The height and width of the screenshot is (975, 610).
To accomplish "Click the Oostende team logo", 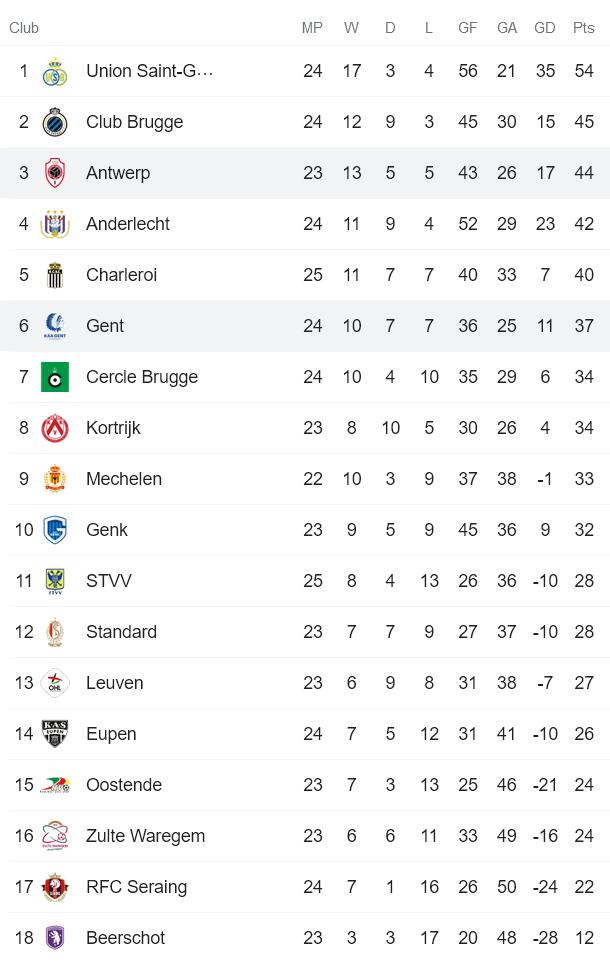I will 55,785.
